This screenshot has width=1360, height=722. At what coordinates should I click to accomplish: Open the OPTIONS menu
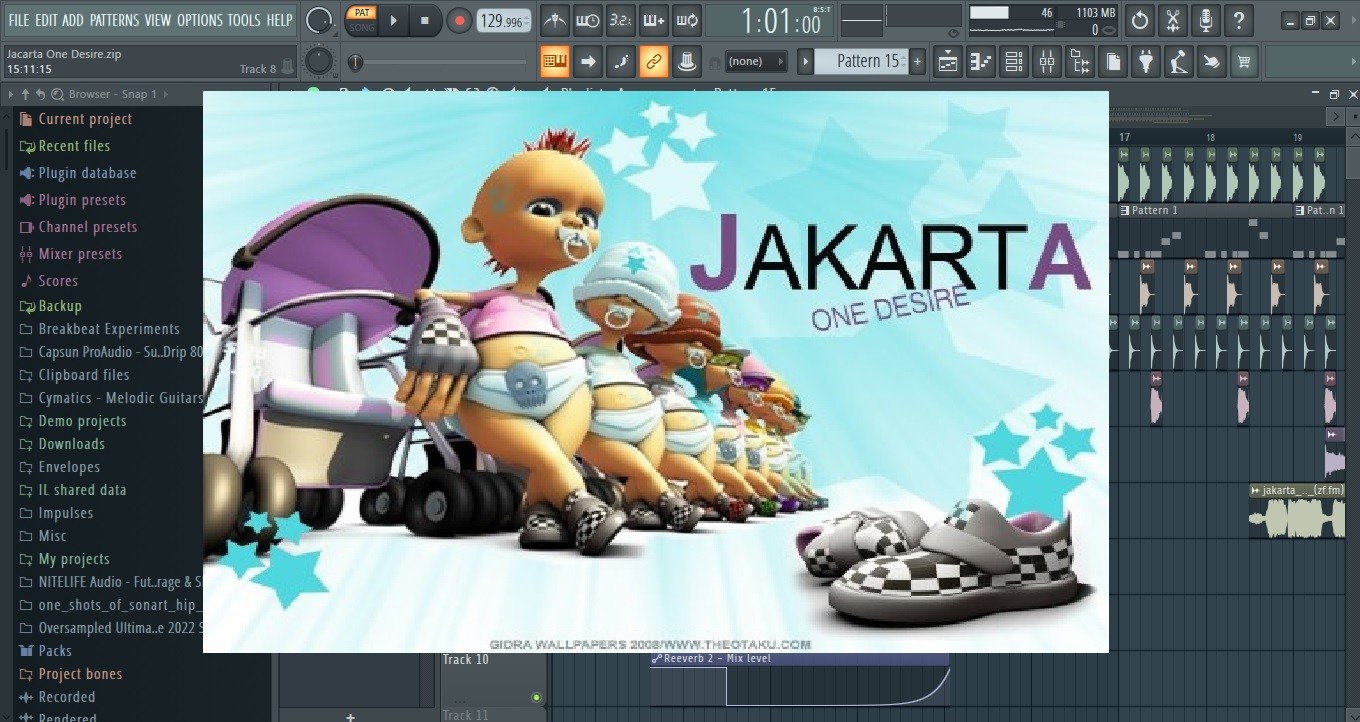tap(200, 20)
